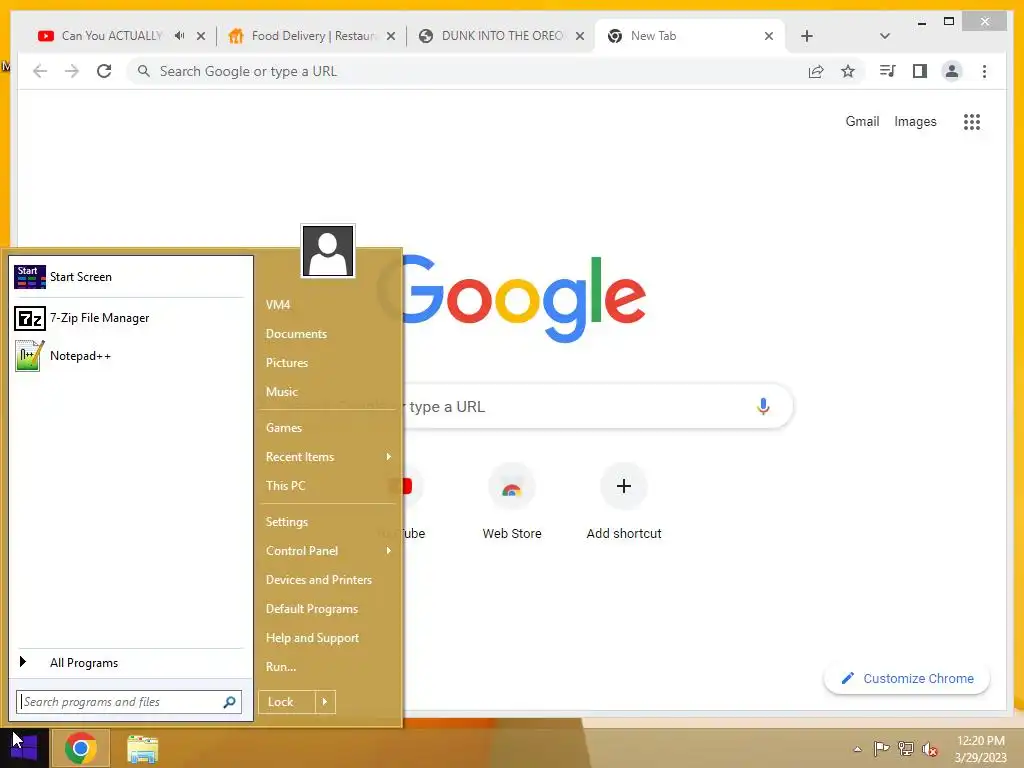Reload the current page

pyautogui.click(x=104, y=71)
